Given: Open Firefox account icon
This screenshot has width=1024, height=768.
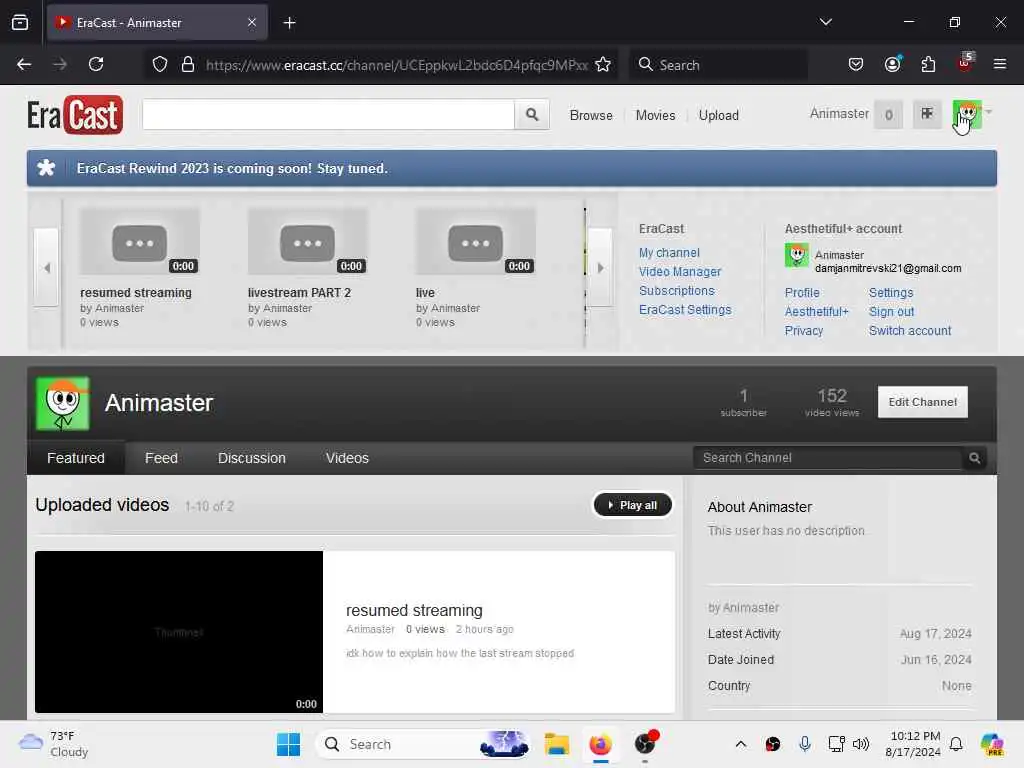Looking at the screenshot, I should 892,64.
